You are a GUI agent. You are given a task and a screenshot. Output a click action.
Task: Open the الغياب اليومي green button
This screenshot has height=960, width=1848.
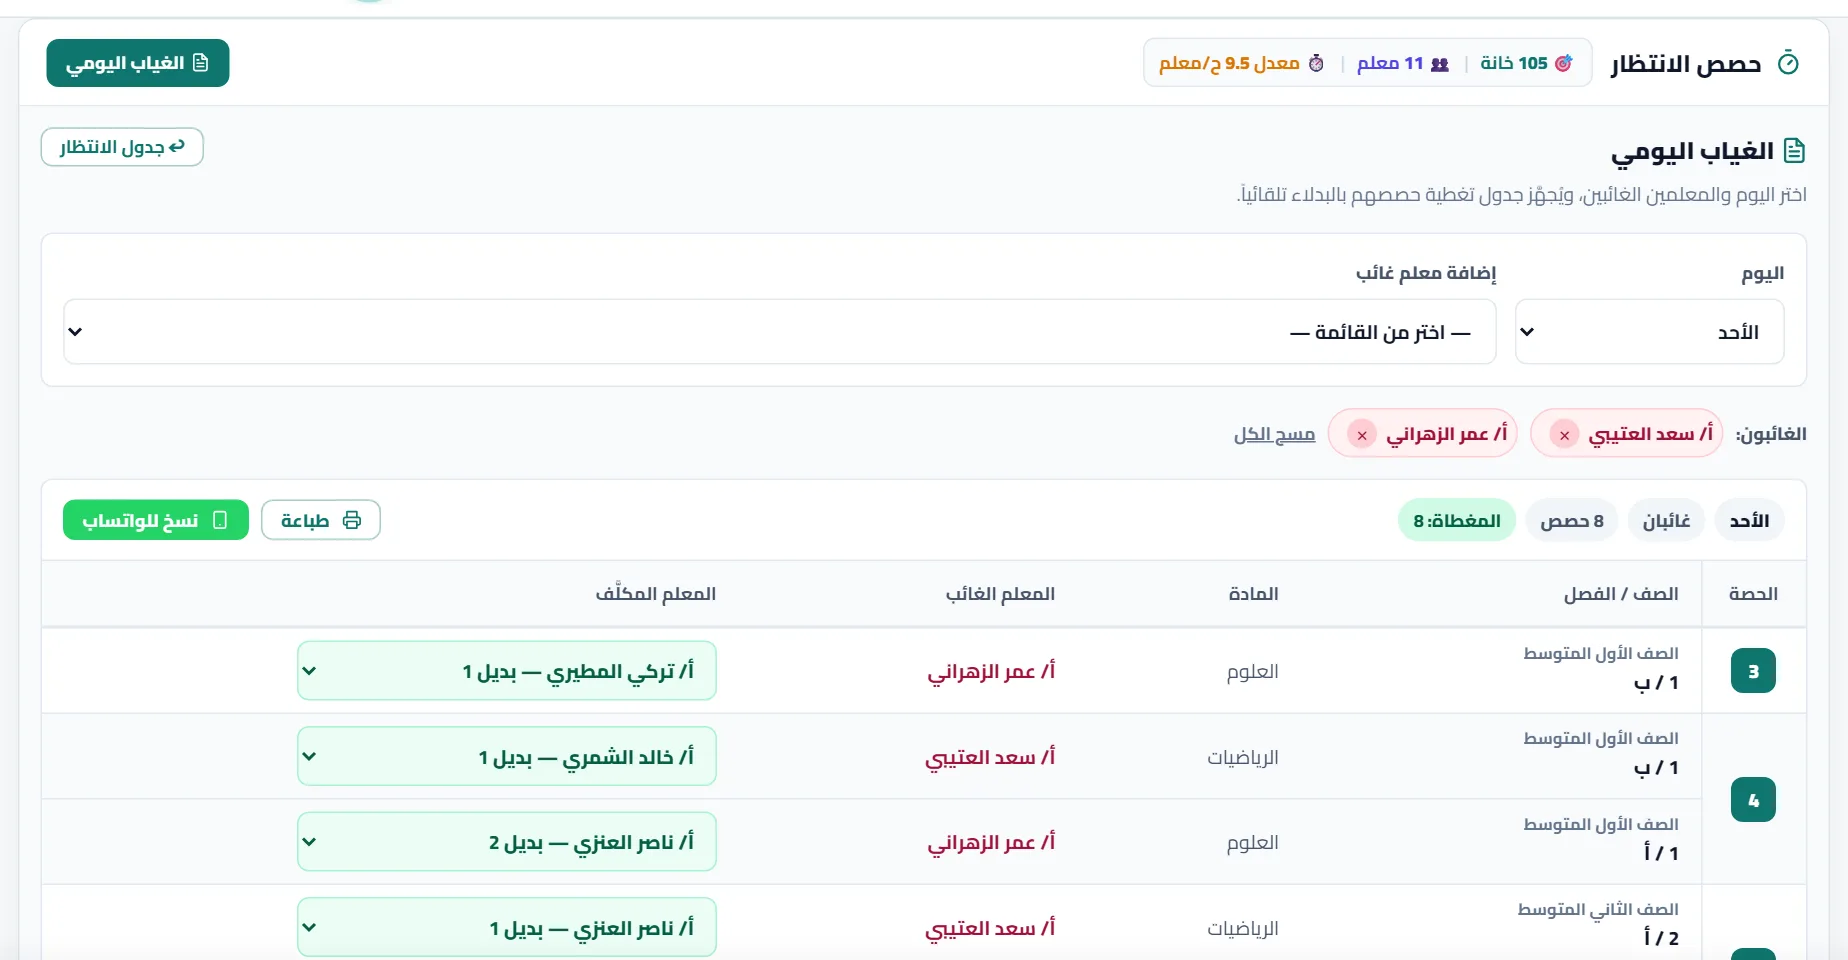click(138, 63)
